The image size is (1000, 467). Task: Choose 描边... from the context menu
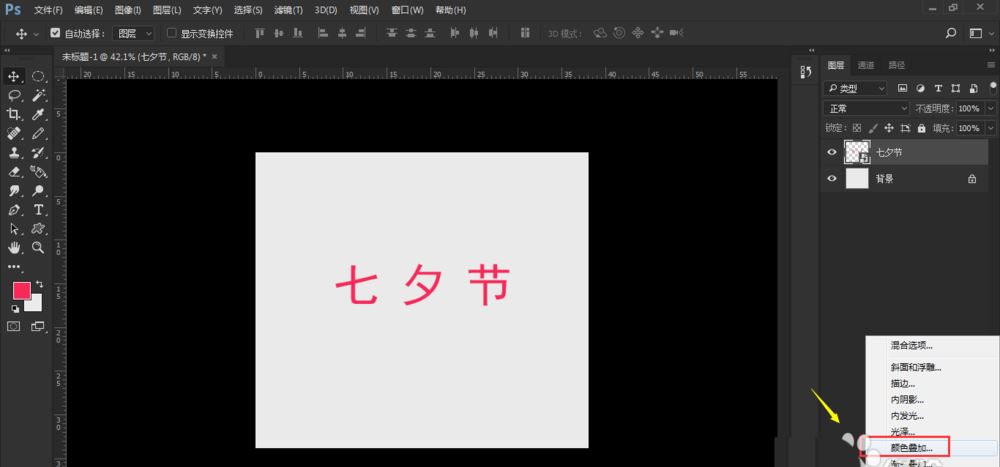[x=902, y=383]
